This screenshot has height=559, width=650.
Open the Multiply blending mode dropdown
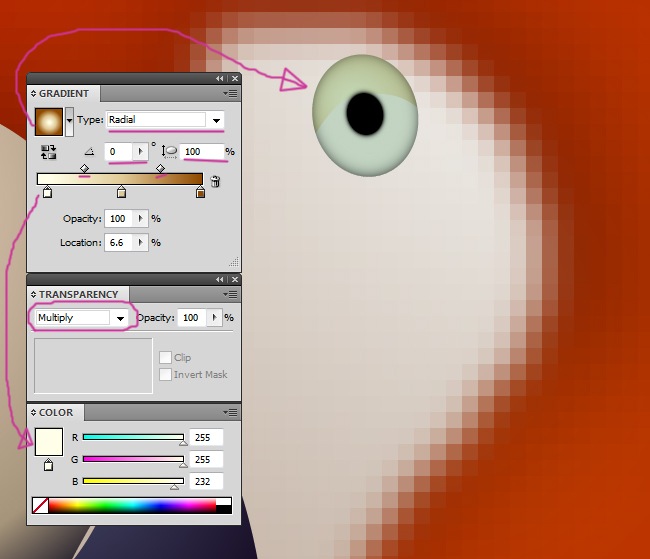[x=121, y=318]
